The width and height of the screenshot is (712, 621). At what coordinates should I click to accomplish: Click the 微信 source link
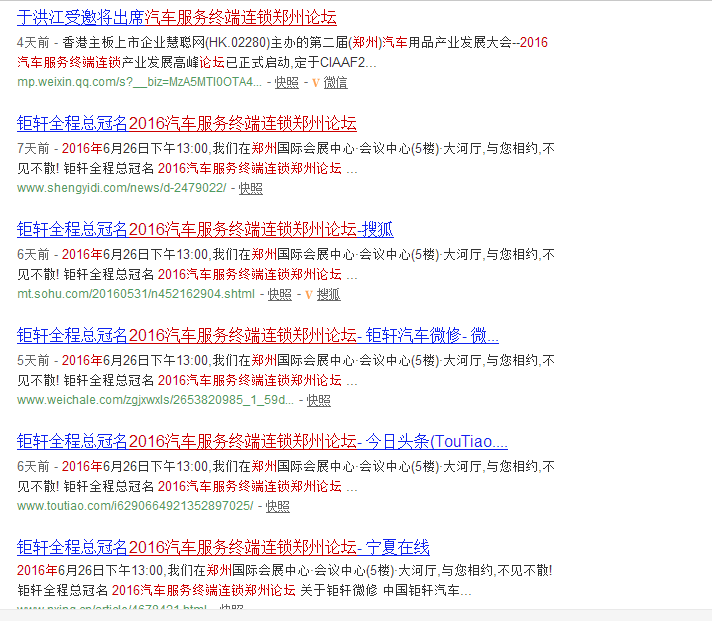(336, 82)
